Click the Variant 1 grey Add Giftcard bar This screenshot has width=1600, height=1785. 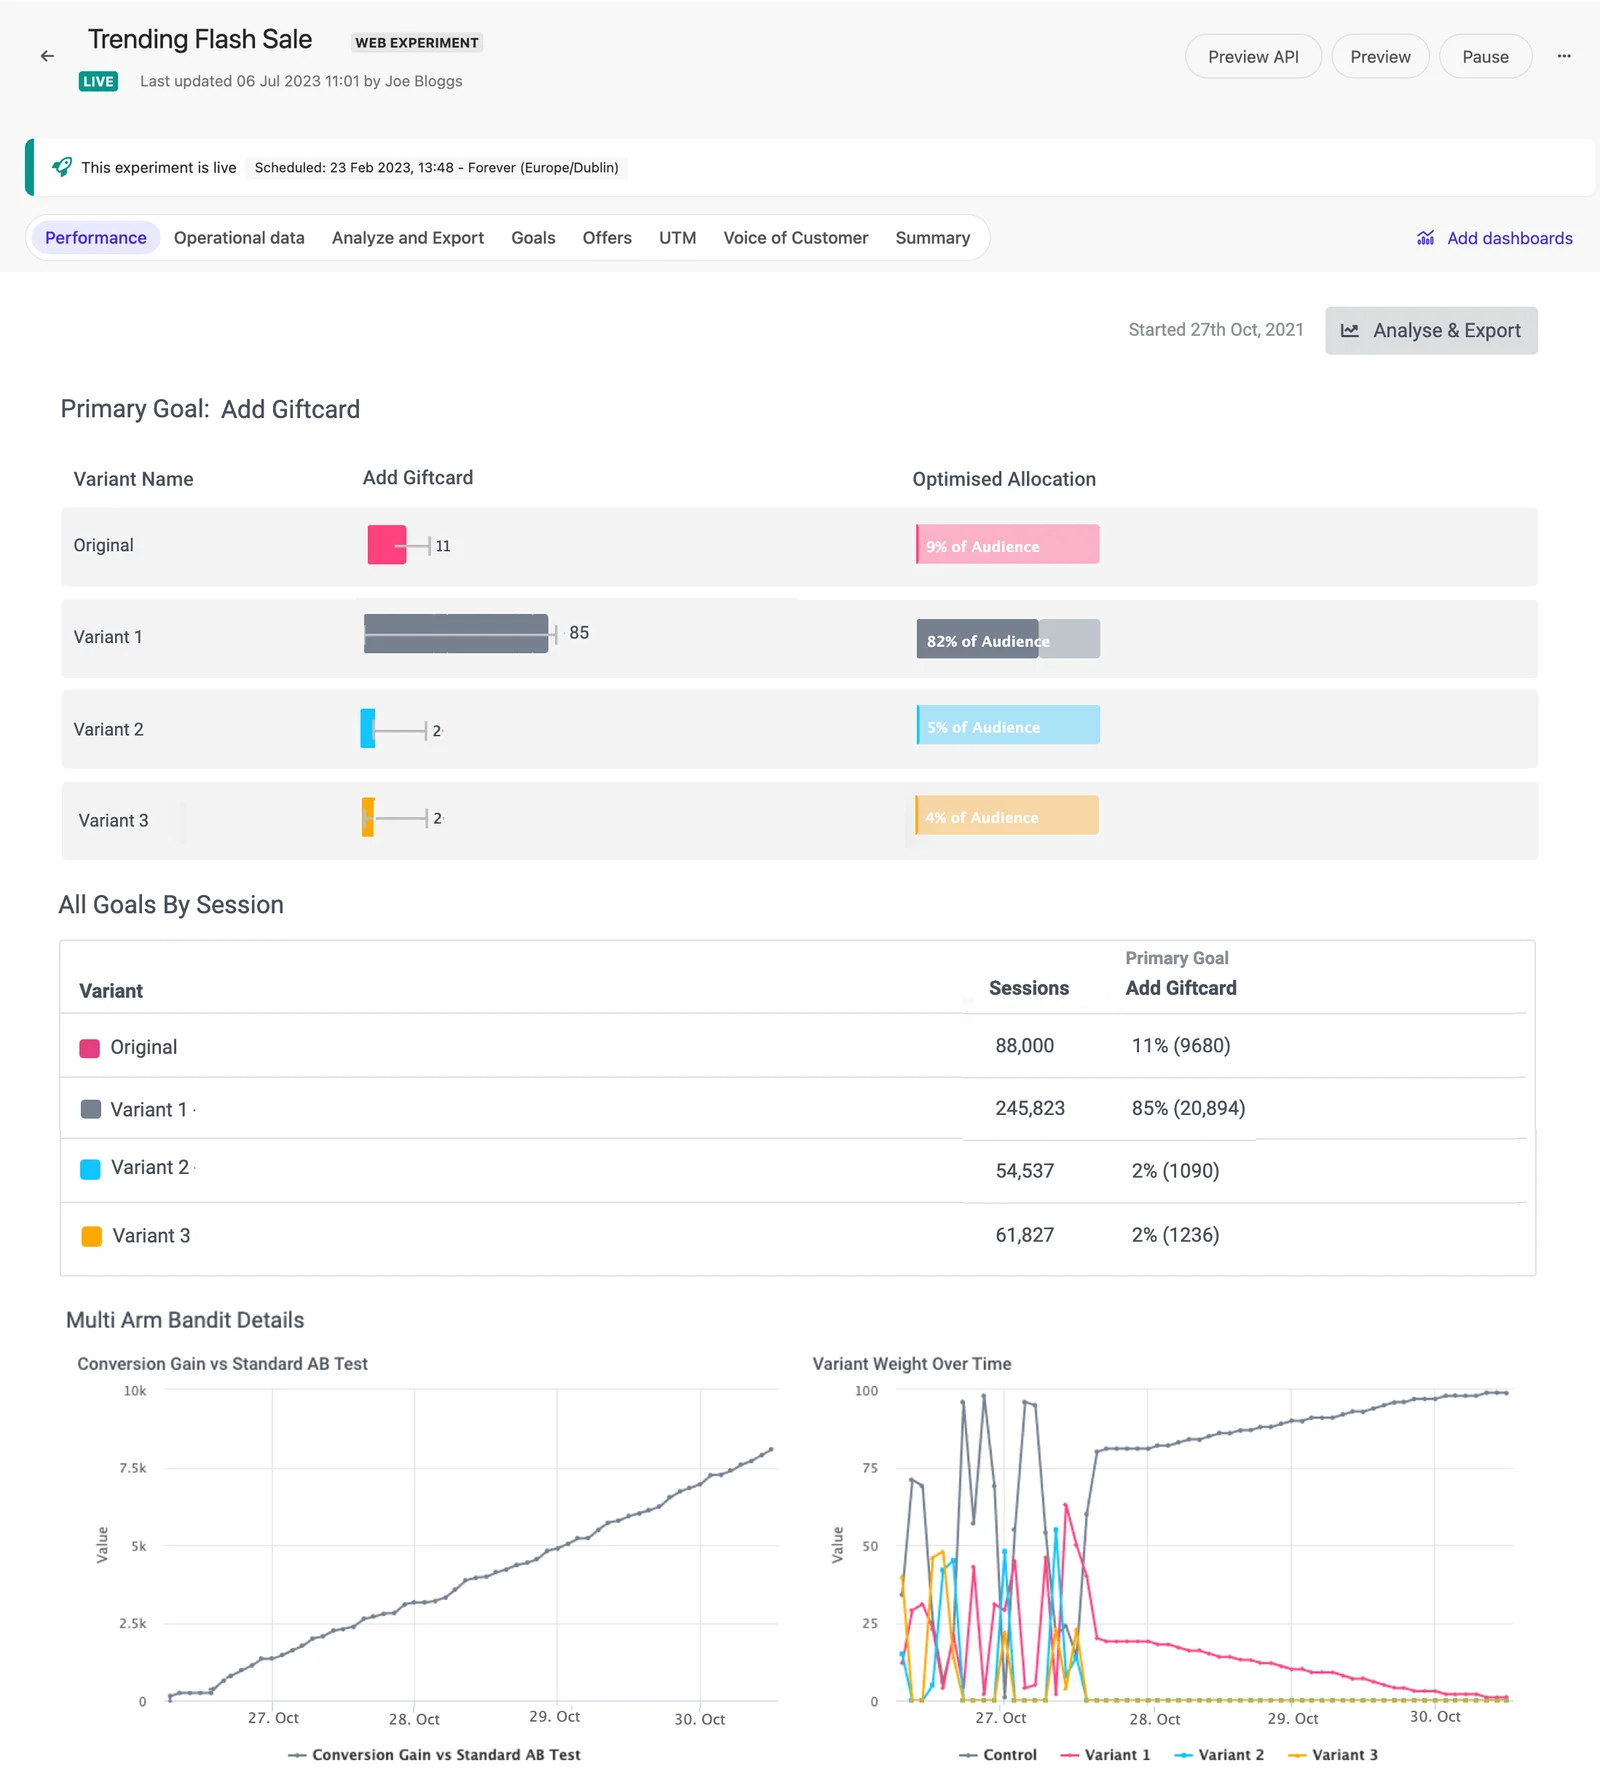pyautogui.click(x=456, y=634)
